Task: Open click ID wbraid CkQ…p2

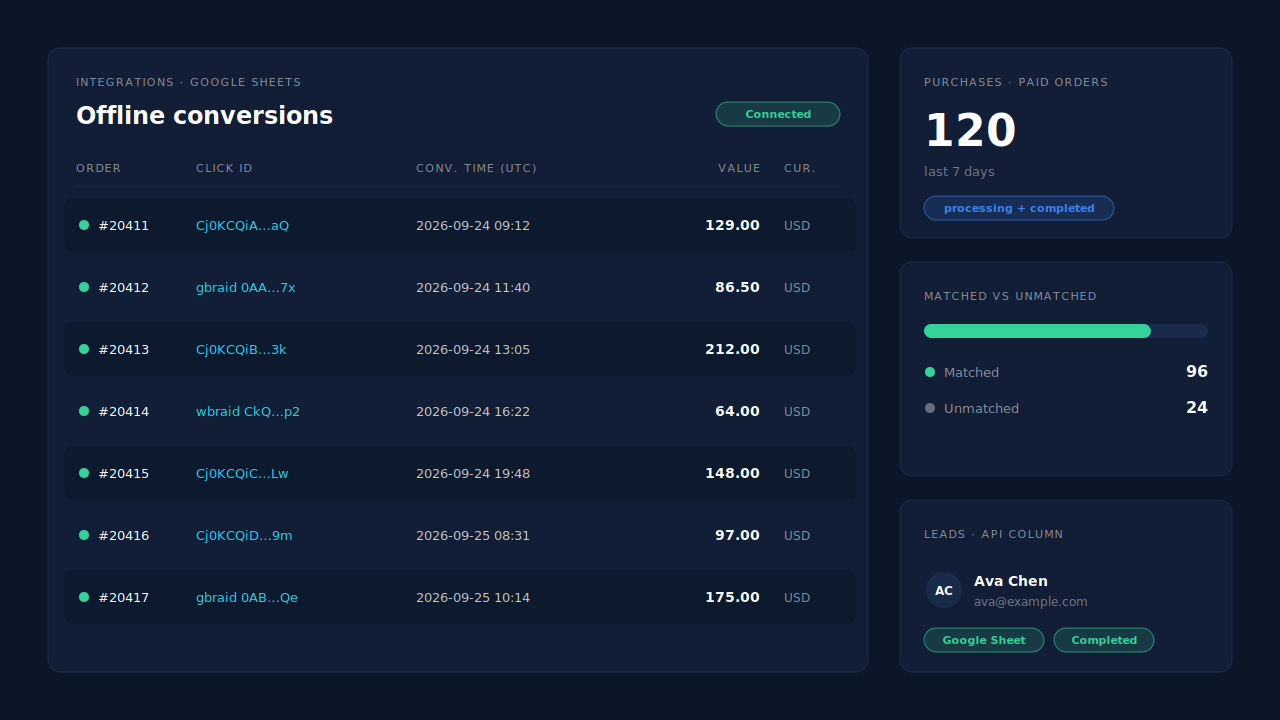Action: (248, 412)
